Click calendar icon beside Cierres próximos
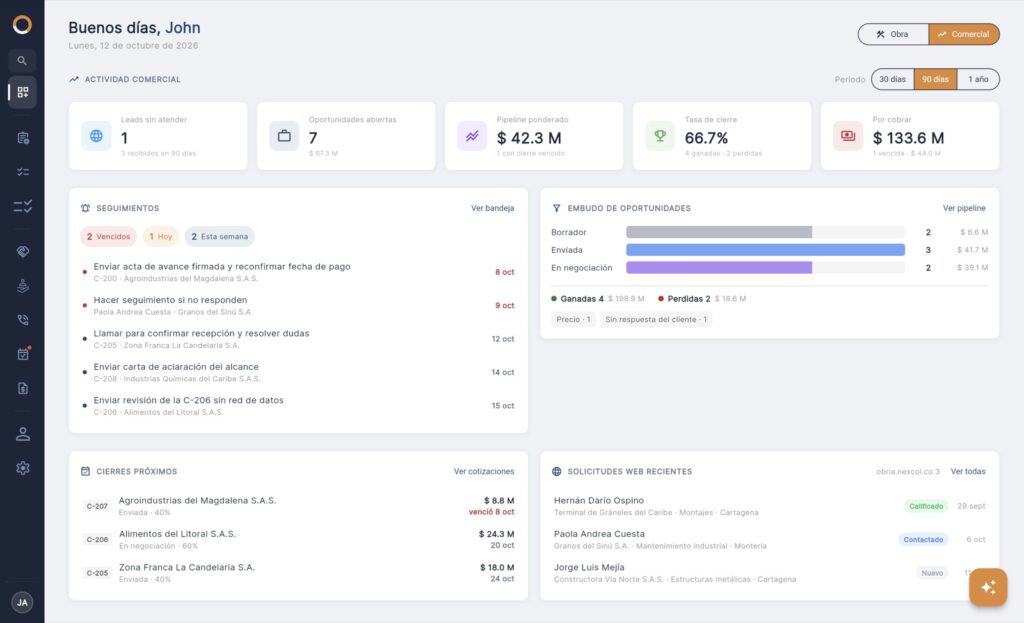 (86, 471)
